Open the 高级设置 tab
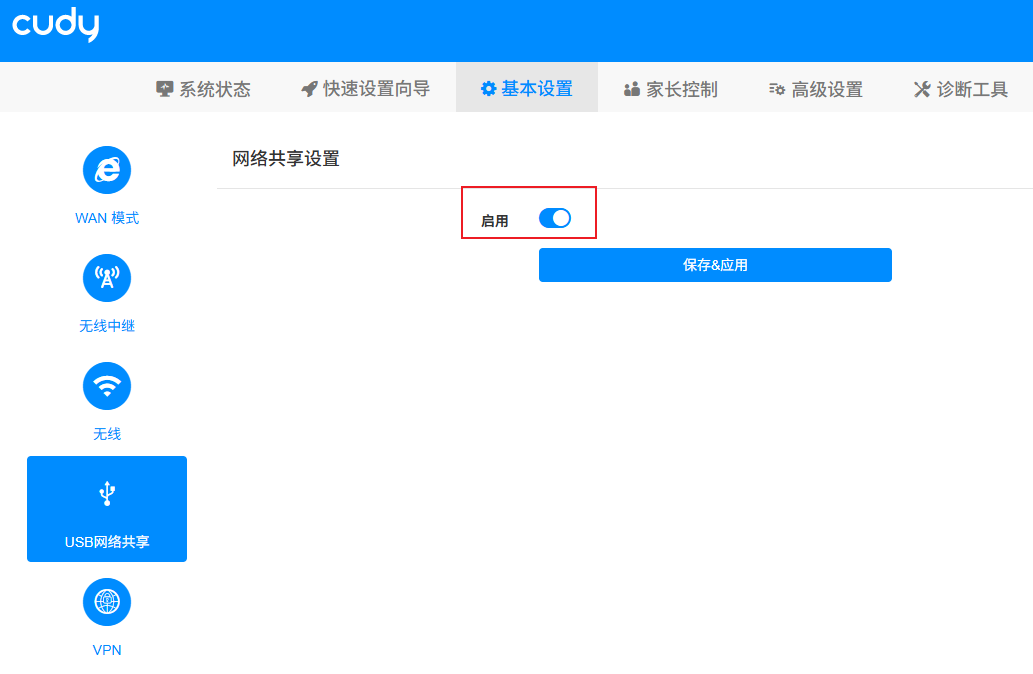This screenshot has height=674, width=1033. click(816, 89)
